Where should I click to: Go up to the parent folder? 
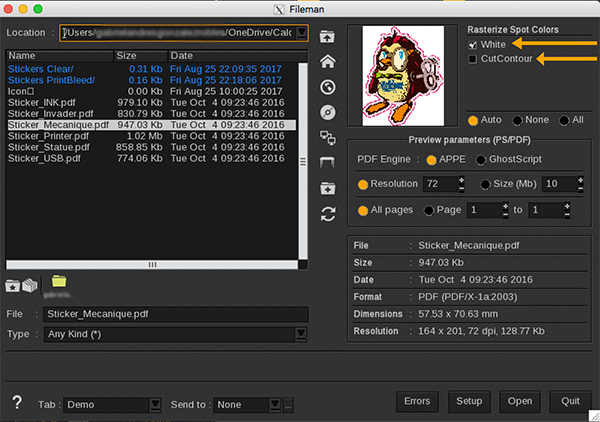point(327,36)
